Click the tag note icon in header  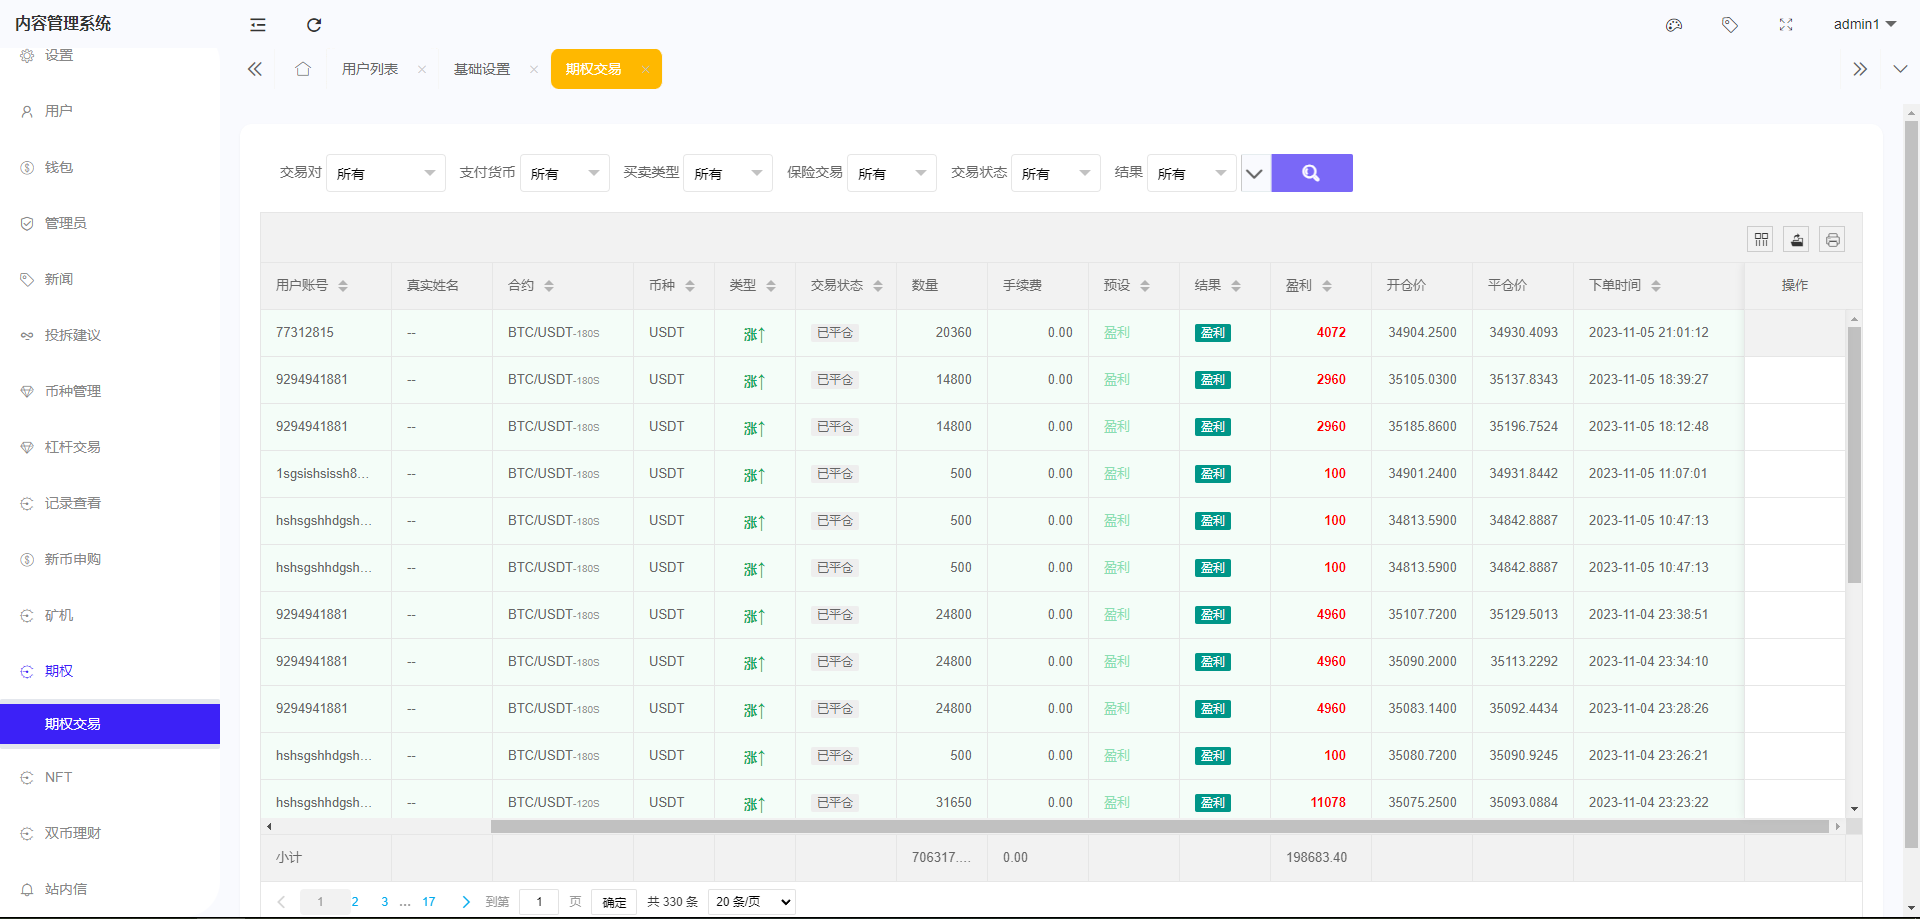[1729, 25]
